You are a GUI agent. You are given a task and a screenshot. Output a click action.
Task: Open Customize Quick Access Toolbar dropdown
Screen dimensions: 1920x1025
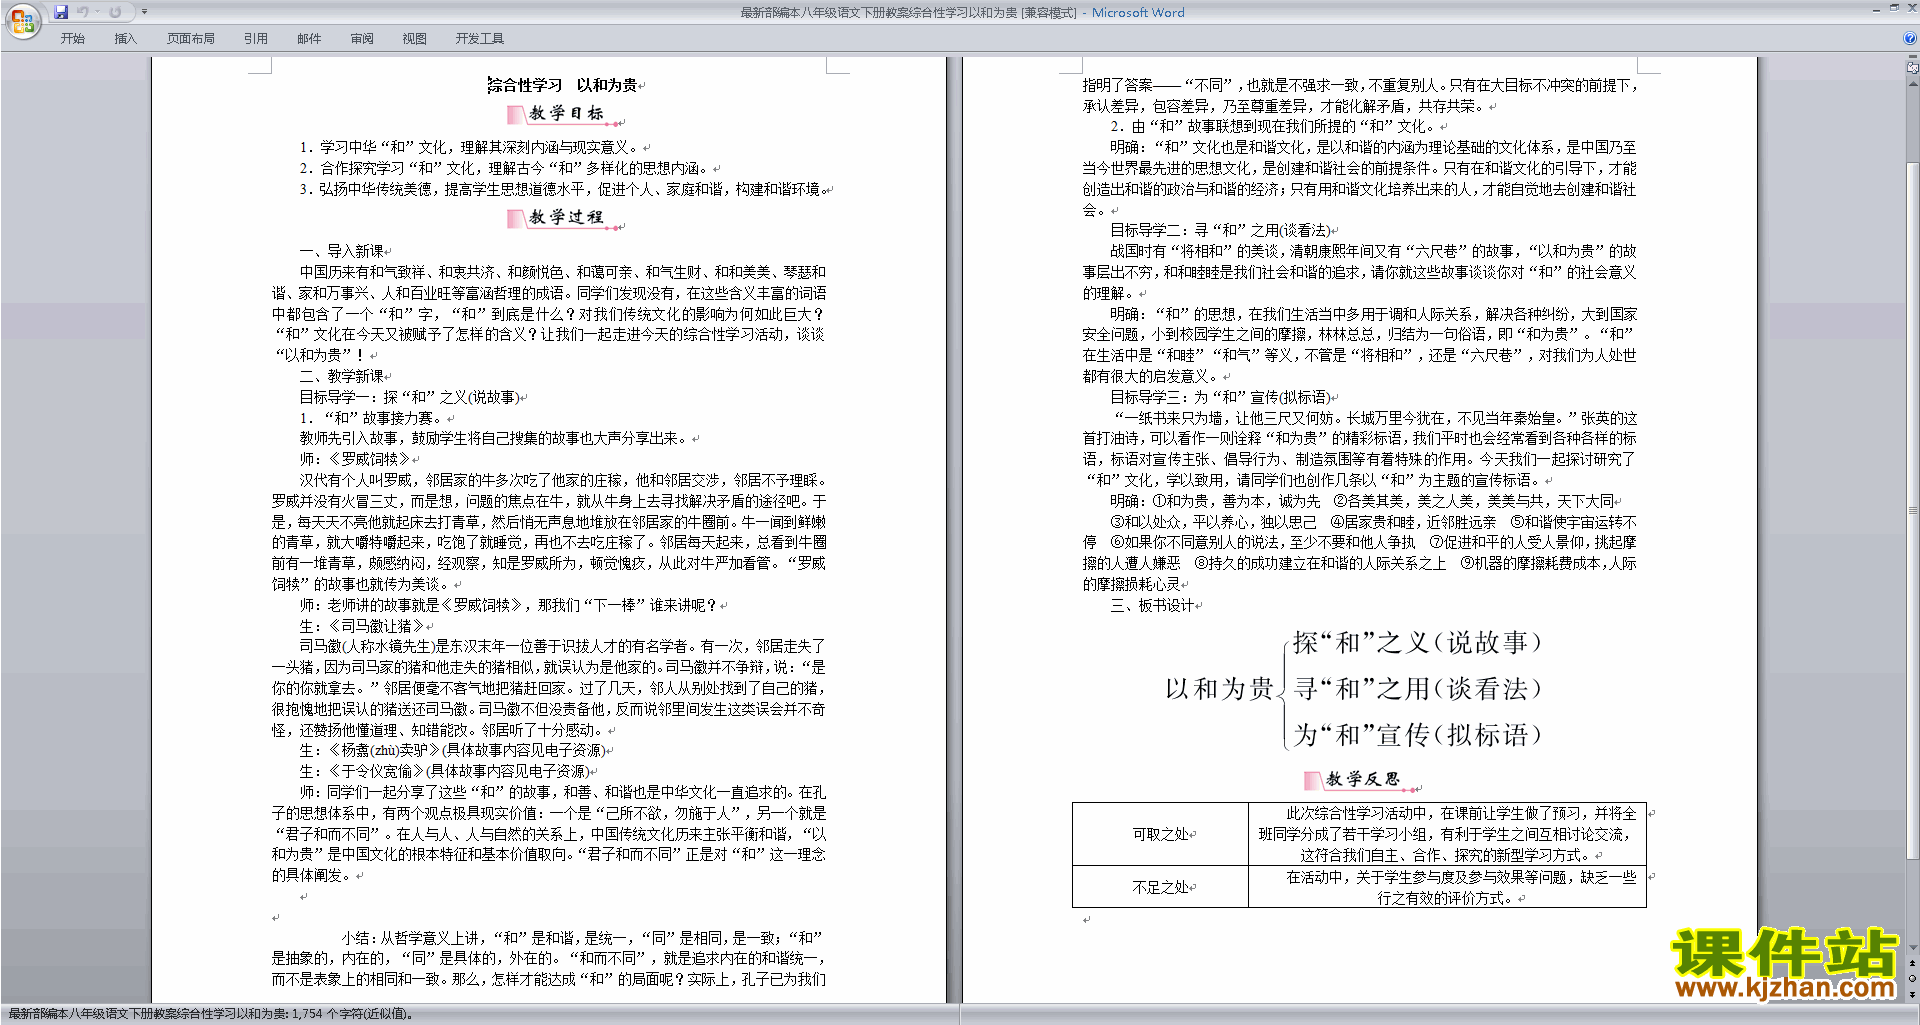click(x=144, y=12)
